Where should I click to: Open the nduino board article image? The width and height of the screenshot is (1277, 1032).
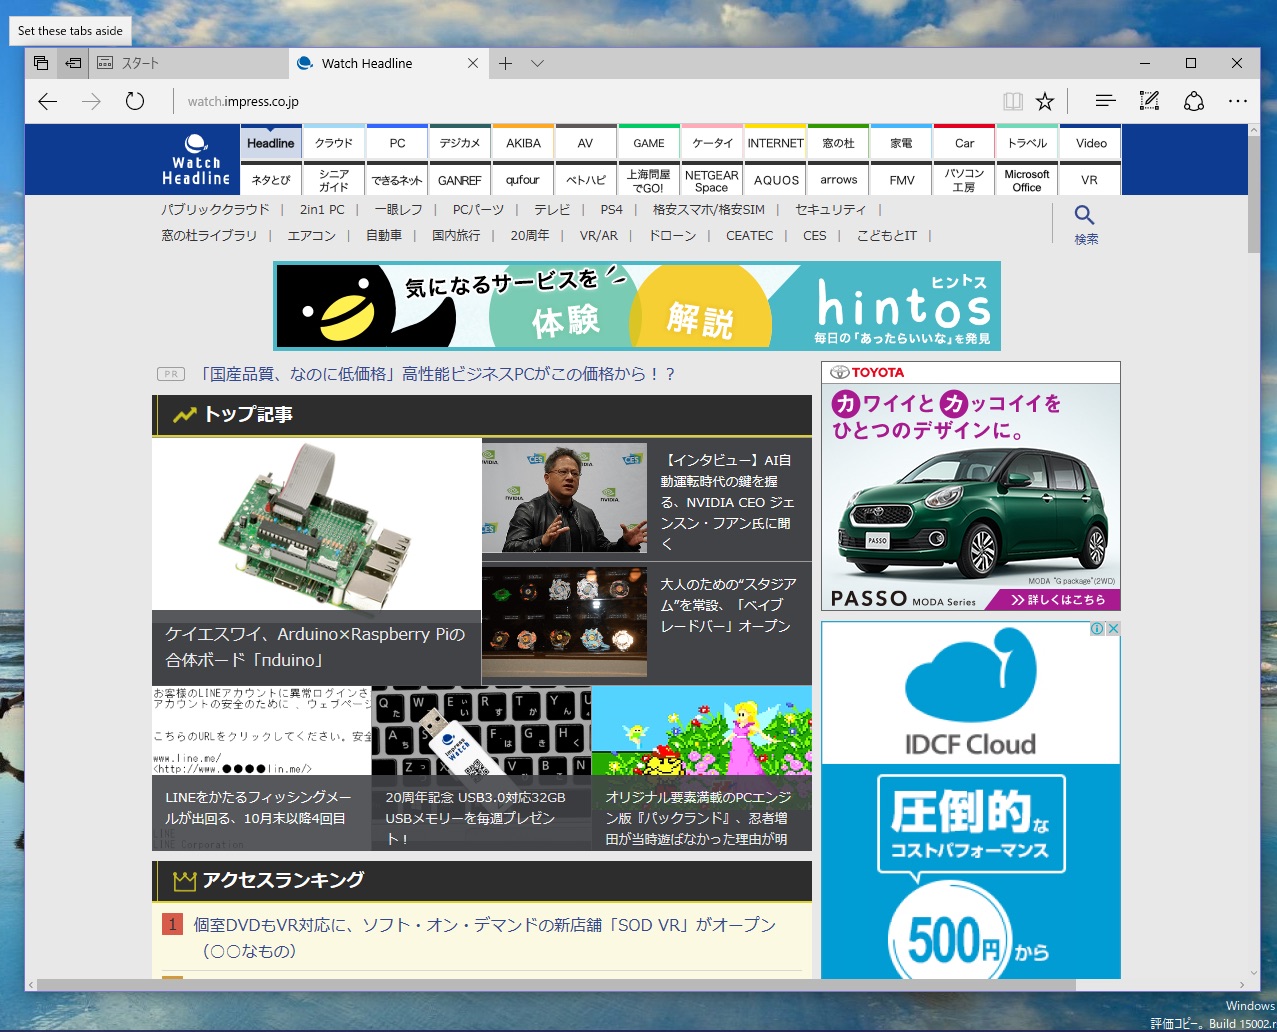[x=317, y=524]
